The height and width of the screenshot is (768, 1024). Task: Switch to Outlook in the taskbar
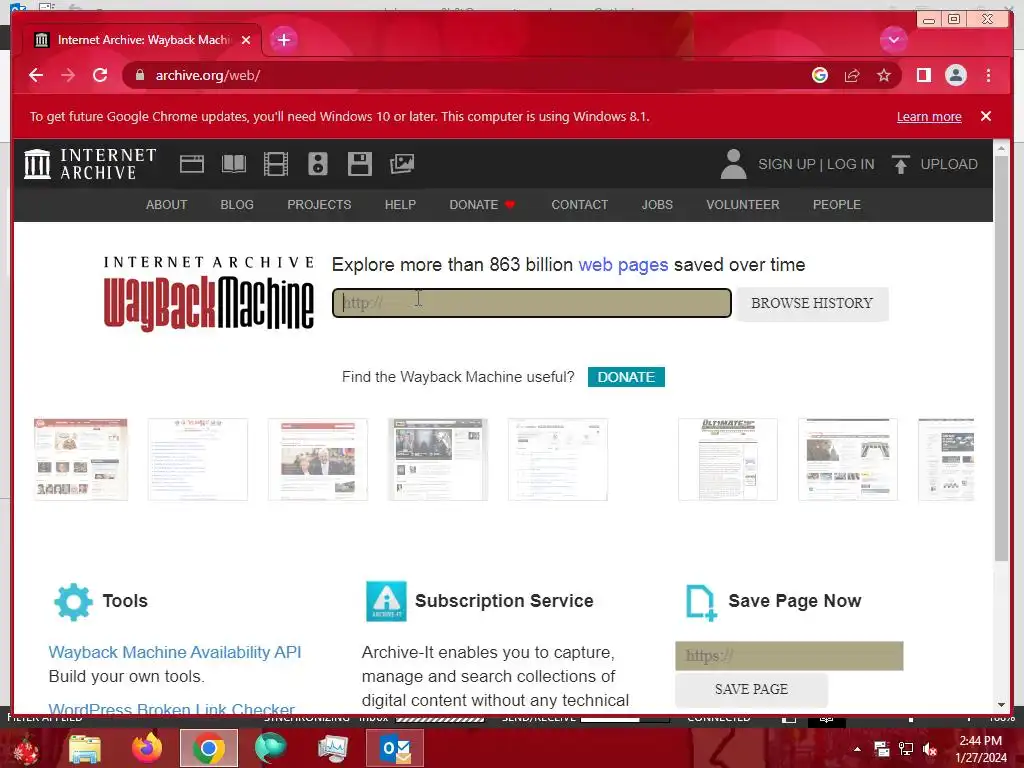395,748
